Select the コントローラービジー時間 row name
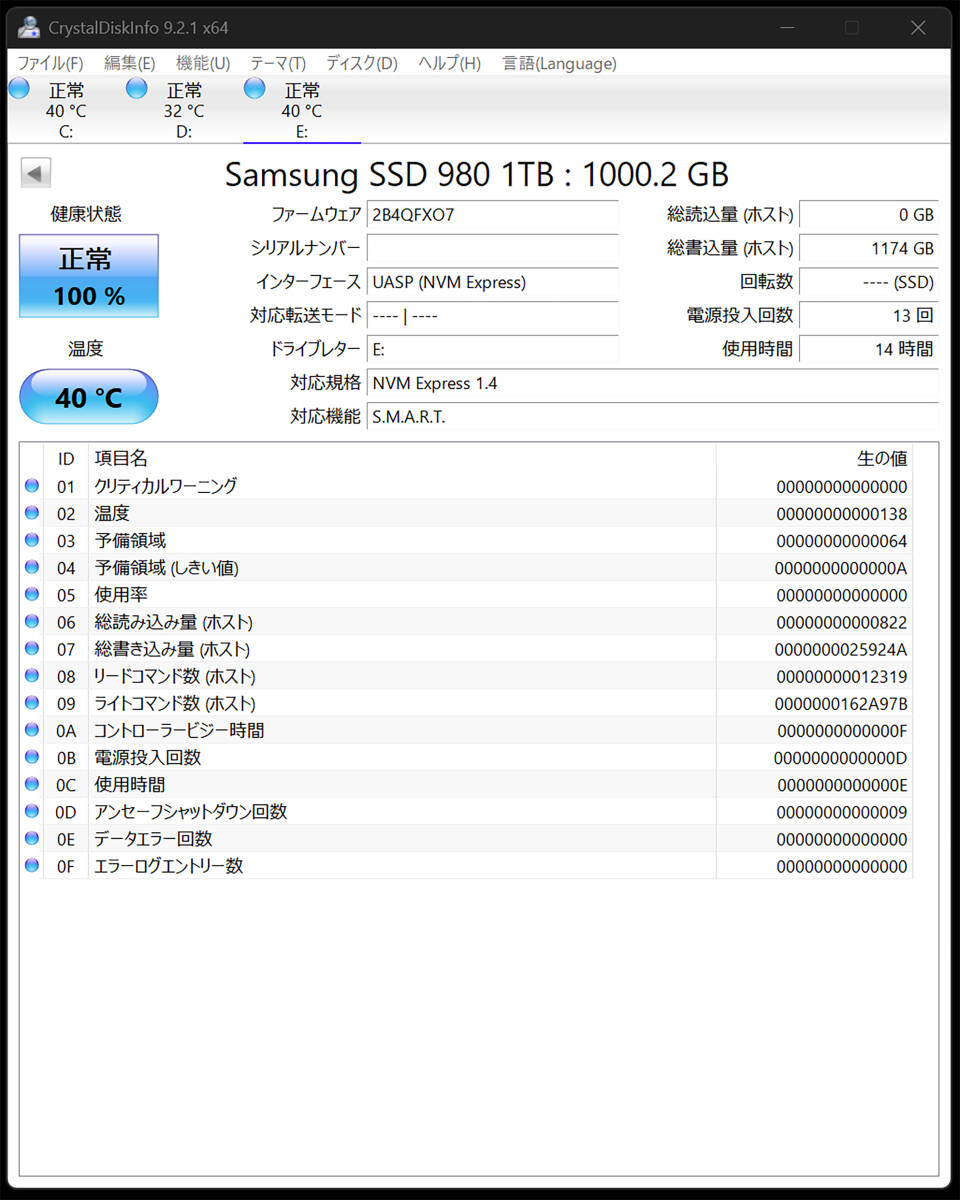 (179, 730)
